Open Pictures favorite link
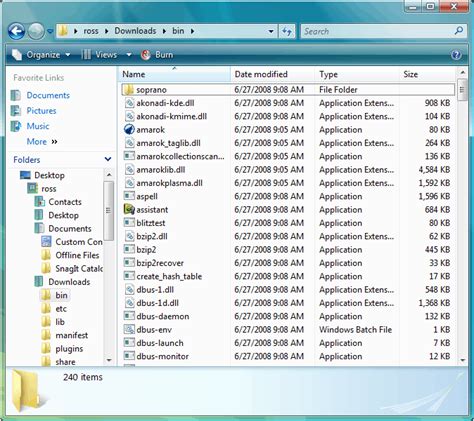 coord(41,111)
